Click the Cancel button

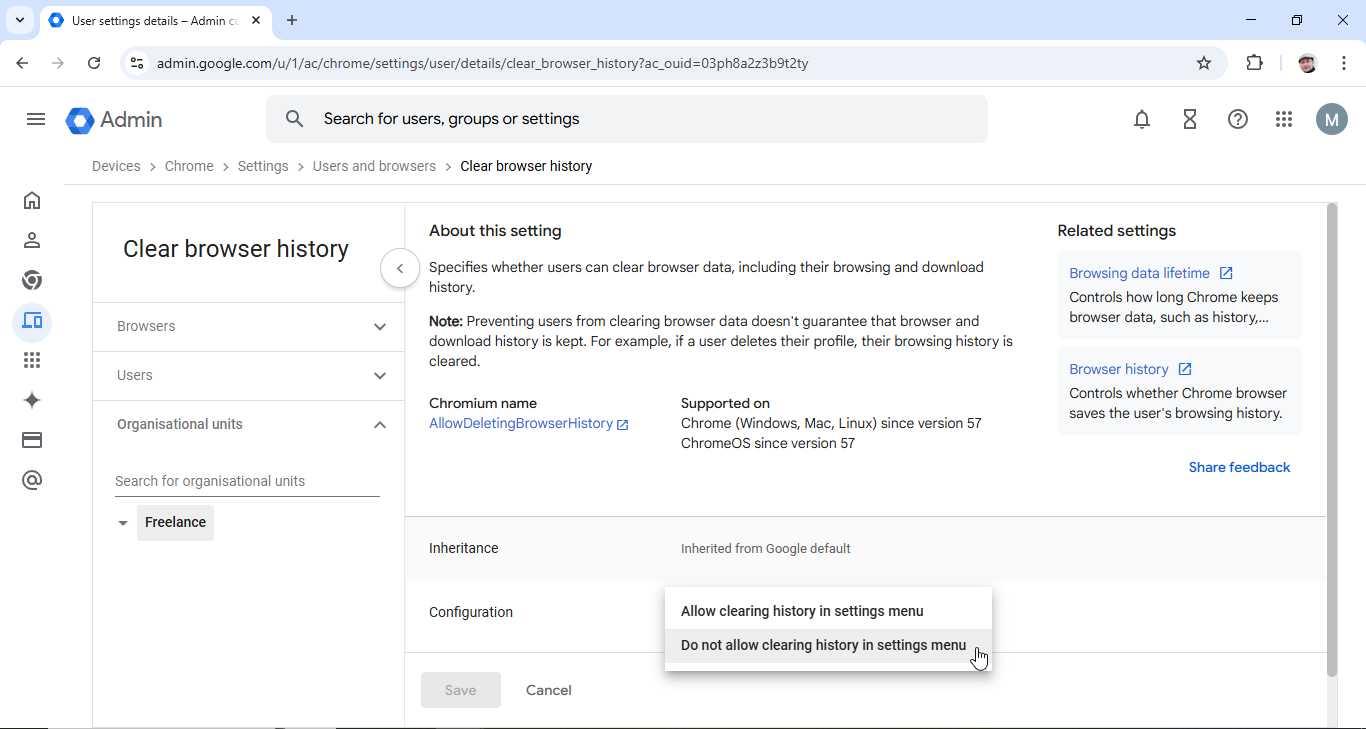click(x=549, y=690)
